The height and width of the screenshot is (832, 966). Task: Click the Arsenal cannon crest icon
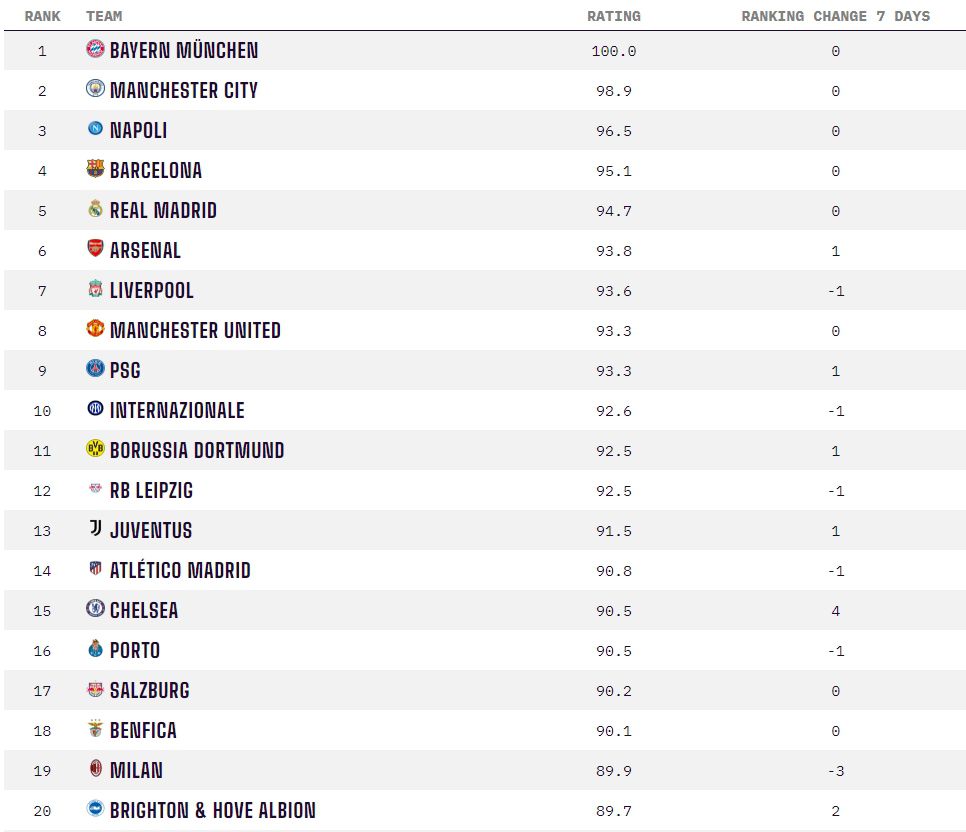tap(95, 249)
